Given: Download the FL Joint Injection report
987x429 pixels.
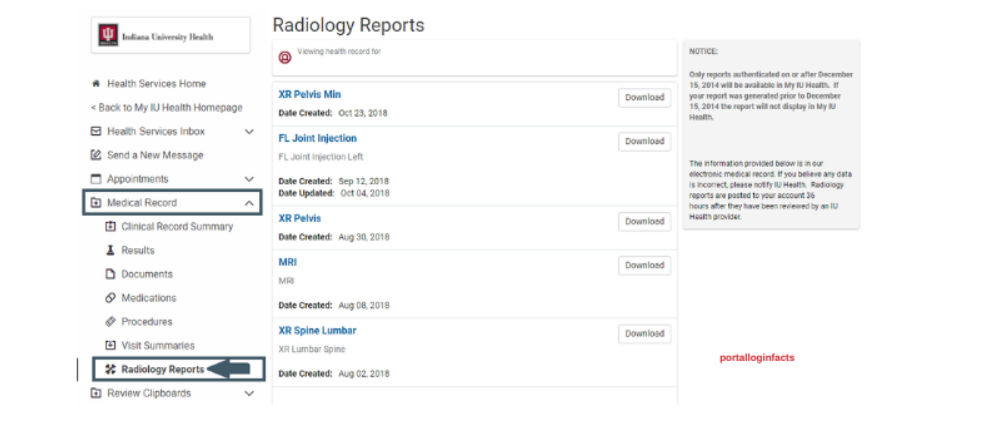Looking at the screenshot, I should point(645,142).
